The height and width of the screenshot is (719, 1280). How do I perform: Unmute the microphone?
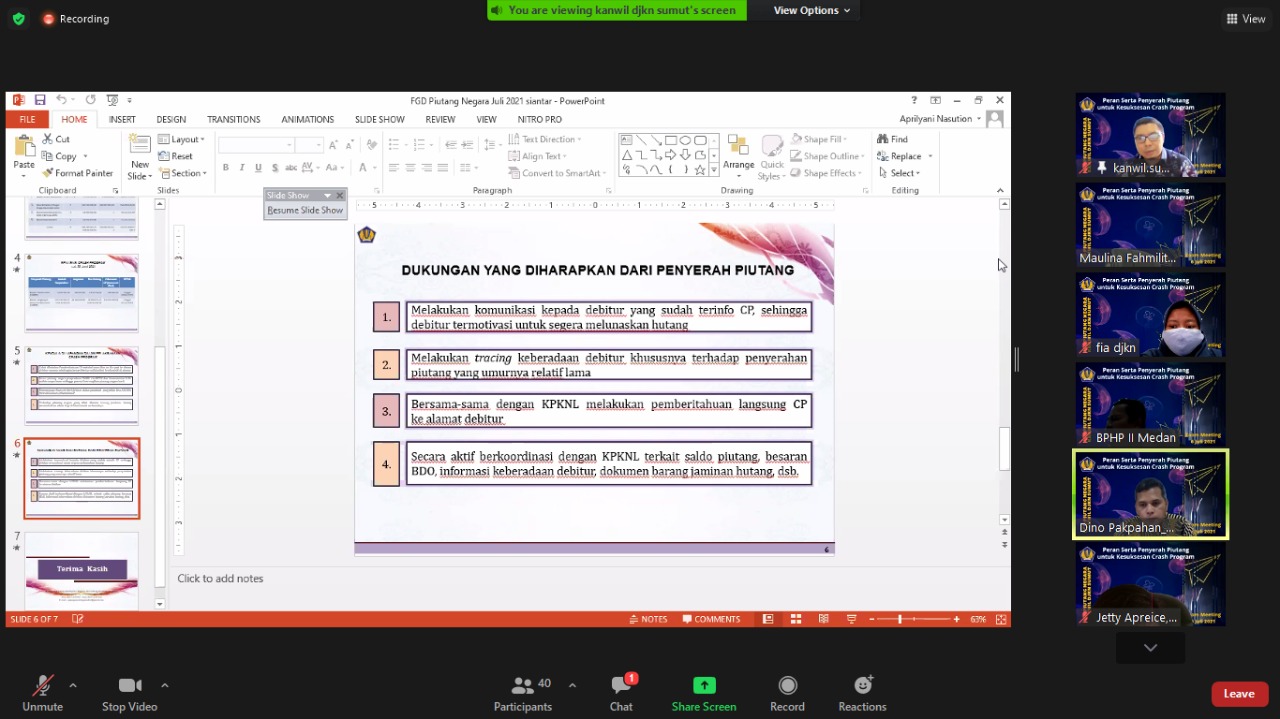pyautogui.click(x=42, y=686)
